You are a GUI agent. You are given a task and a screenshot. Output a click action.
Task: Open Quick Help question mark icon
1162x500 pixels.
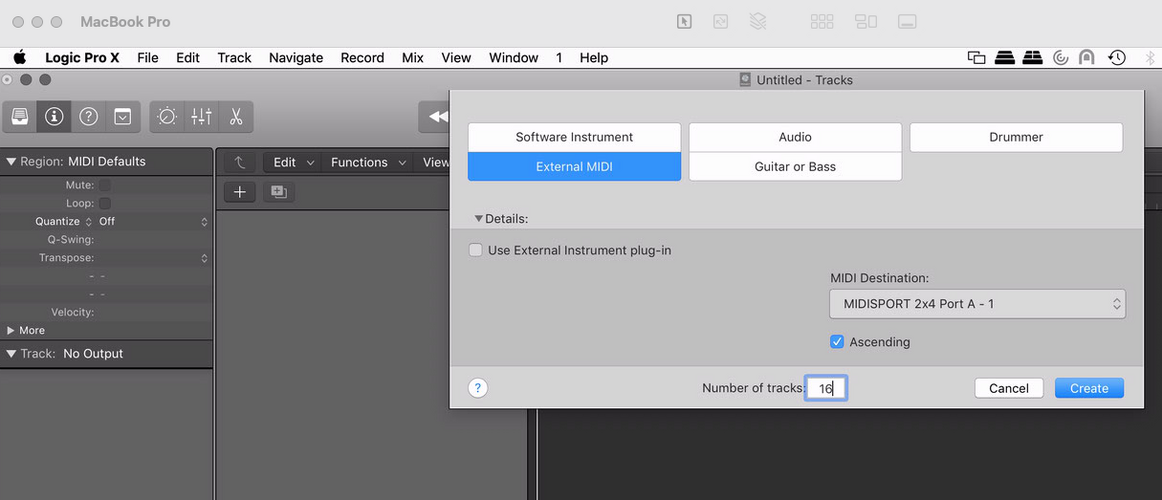[x=88, y=116]
